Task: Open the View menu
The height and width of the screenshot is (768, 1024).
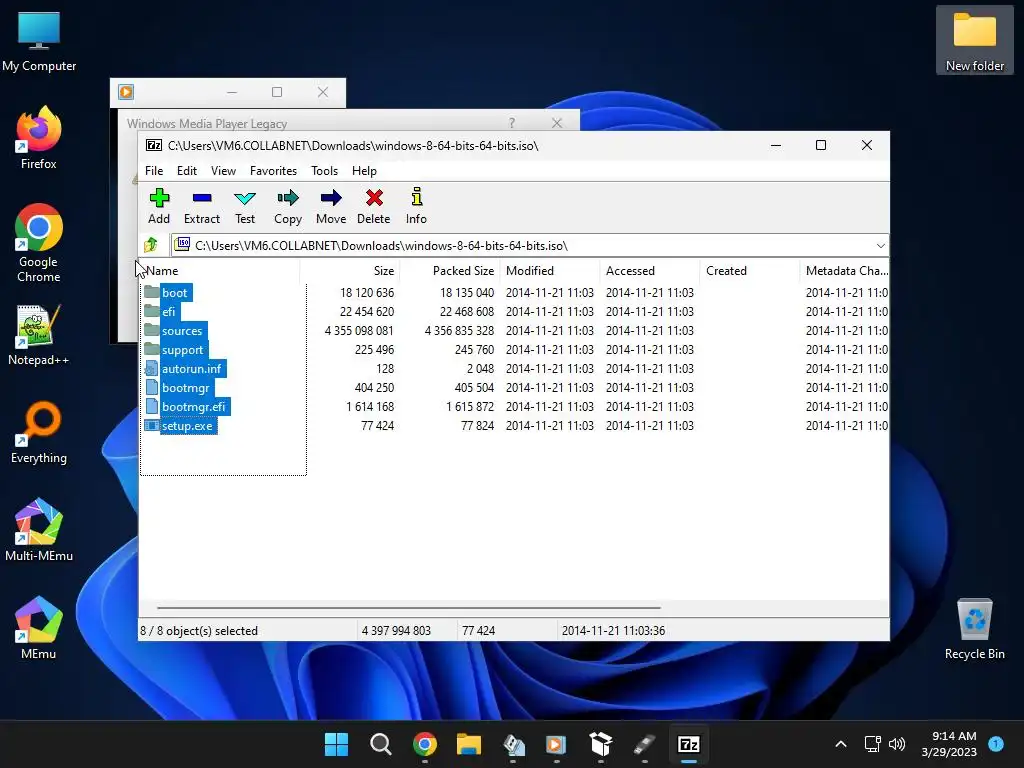Action: 223,170
